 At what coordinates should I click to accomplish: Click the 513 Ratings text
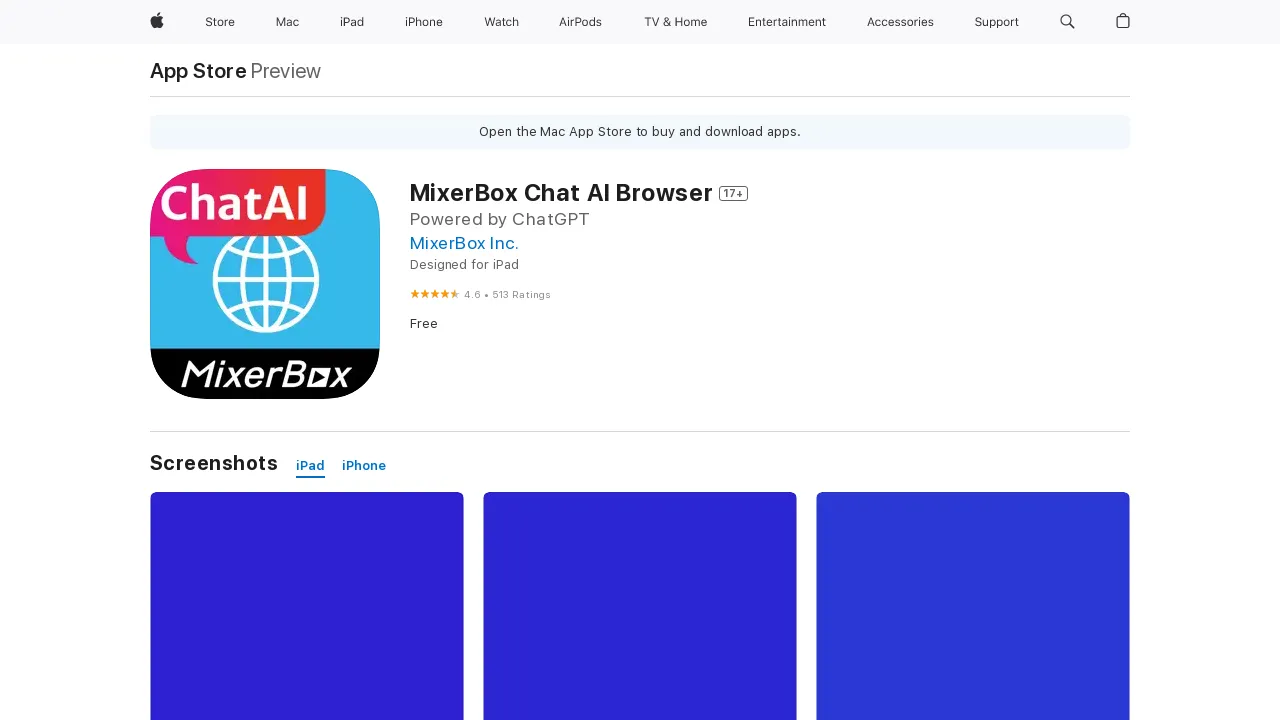click(522, 294)
